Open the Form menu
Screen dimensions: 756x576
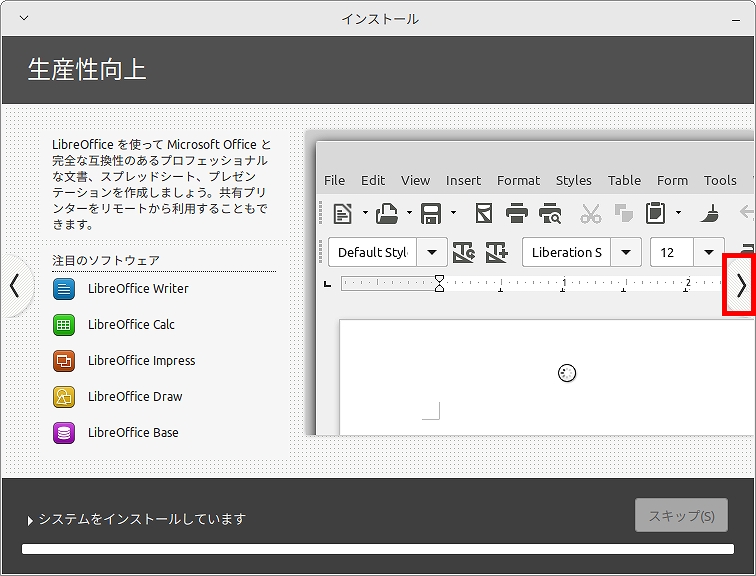(x=672, y=180)
